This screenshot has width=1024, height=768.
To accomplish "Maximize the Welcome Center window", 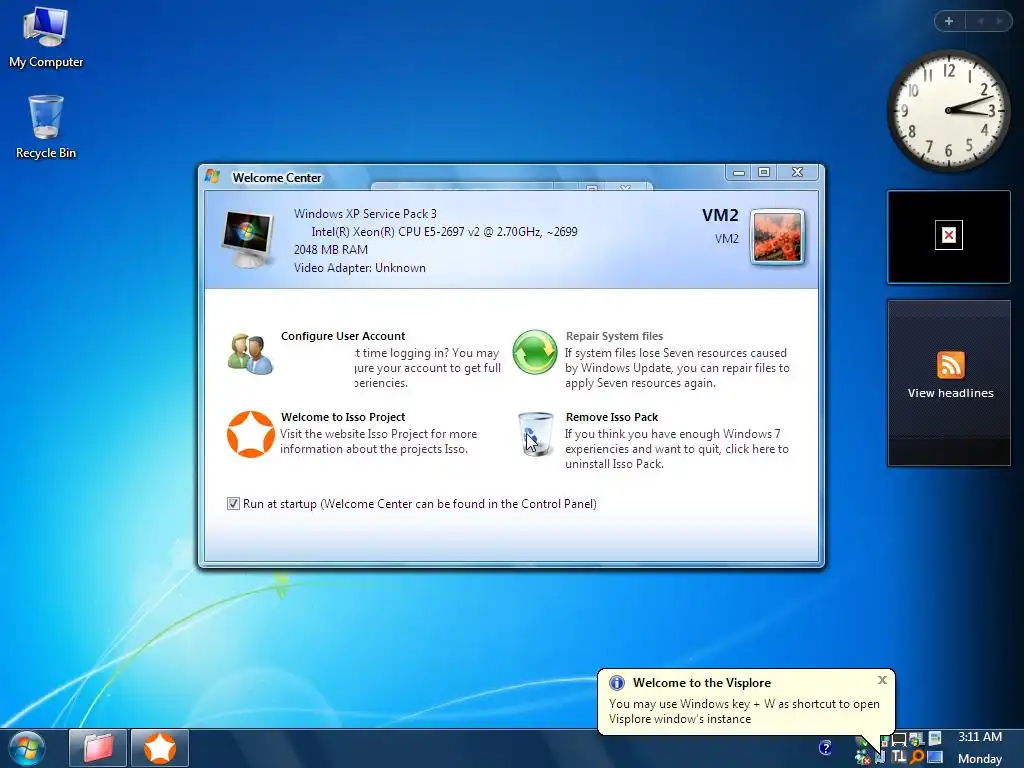I will pyautogui.click(x=763, y=172).
